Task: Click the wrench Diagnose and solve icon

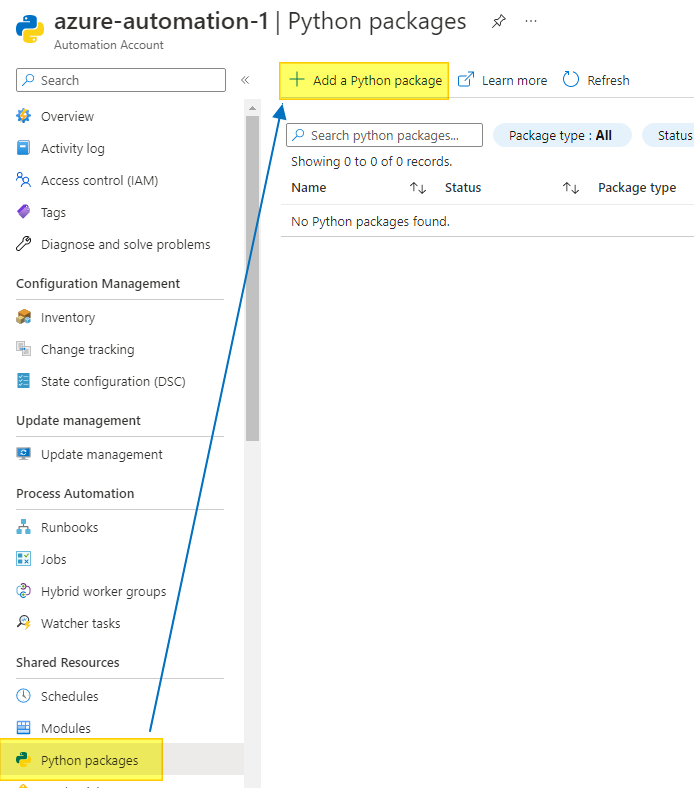Action: click(x=23, y=244)
